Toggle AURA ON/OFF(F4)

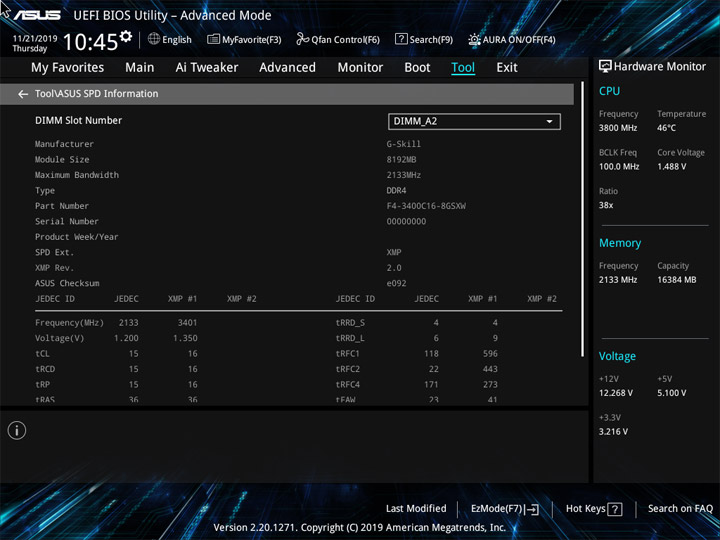(x=512, y=39)
